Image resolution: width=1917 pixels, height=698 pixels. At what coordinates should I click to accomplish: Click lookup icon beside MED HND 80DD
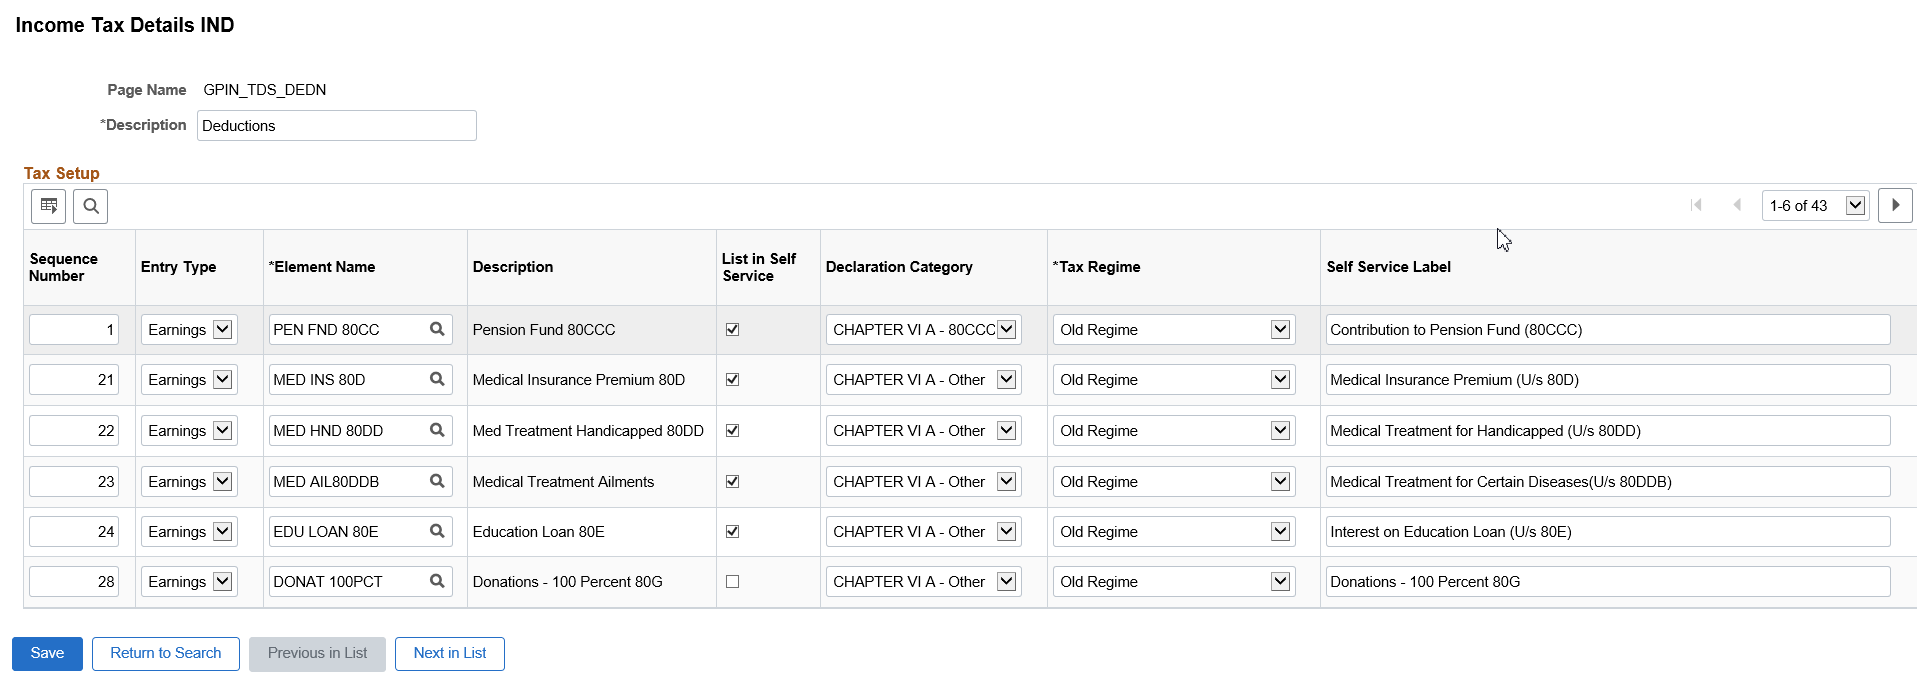pos(437,430)
